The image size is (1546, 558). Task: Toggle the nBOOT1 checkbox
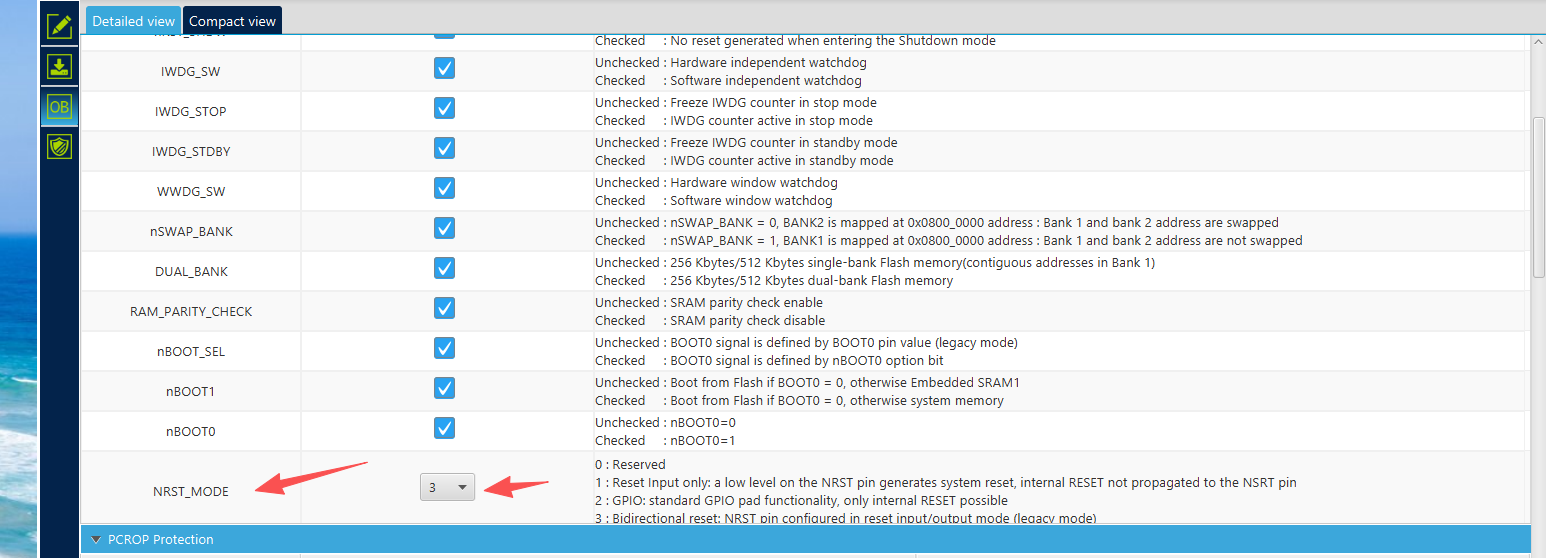pos(445,388)
